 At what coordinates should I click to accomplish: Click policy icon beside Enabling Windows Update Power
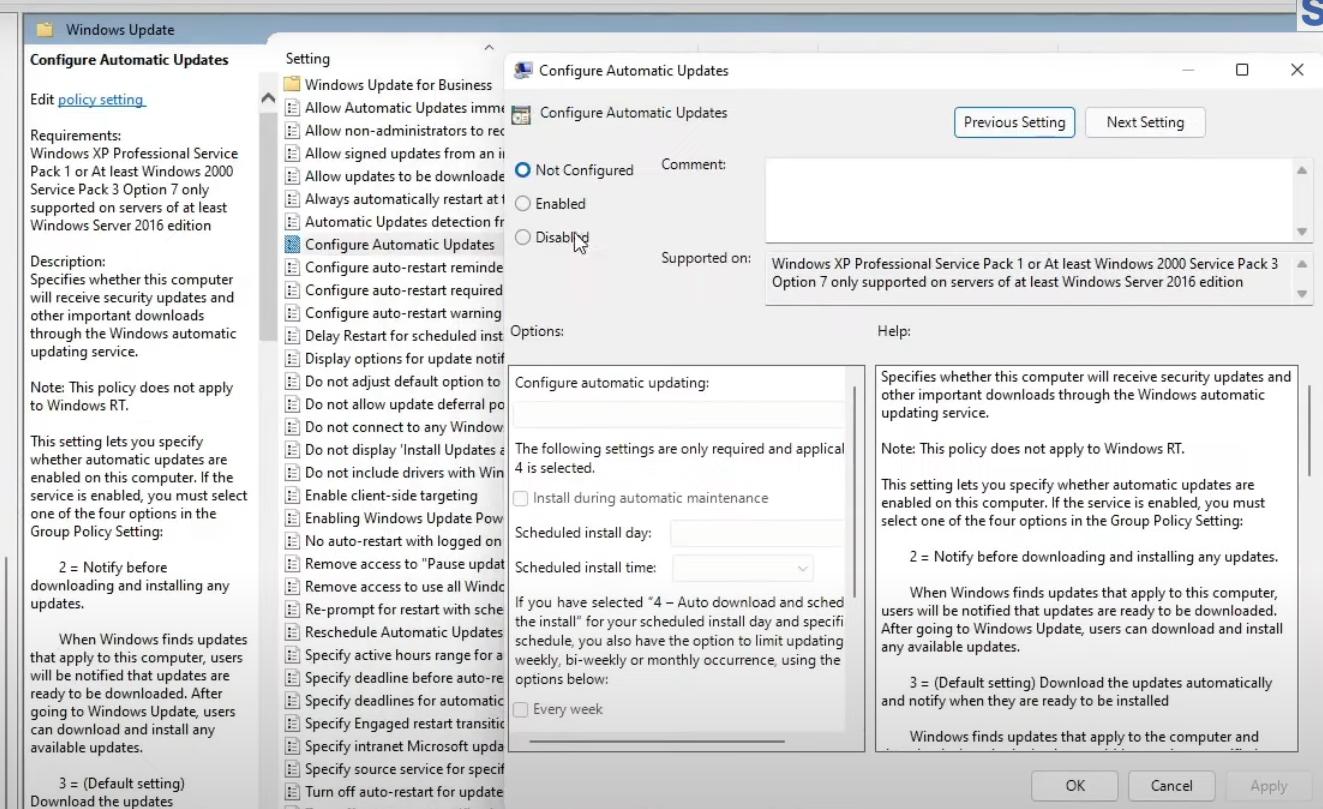click(x=292, y=518)
